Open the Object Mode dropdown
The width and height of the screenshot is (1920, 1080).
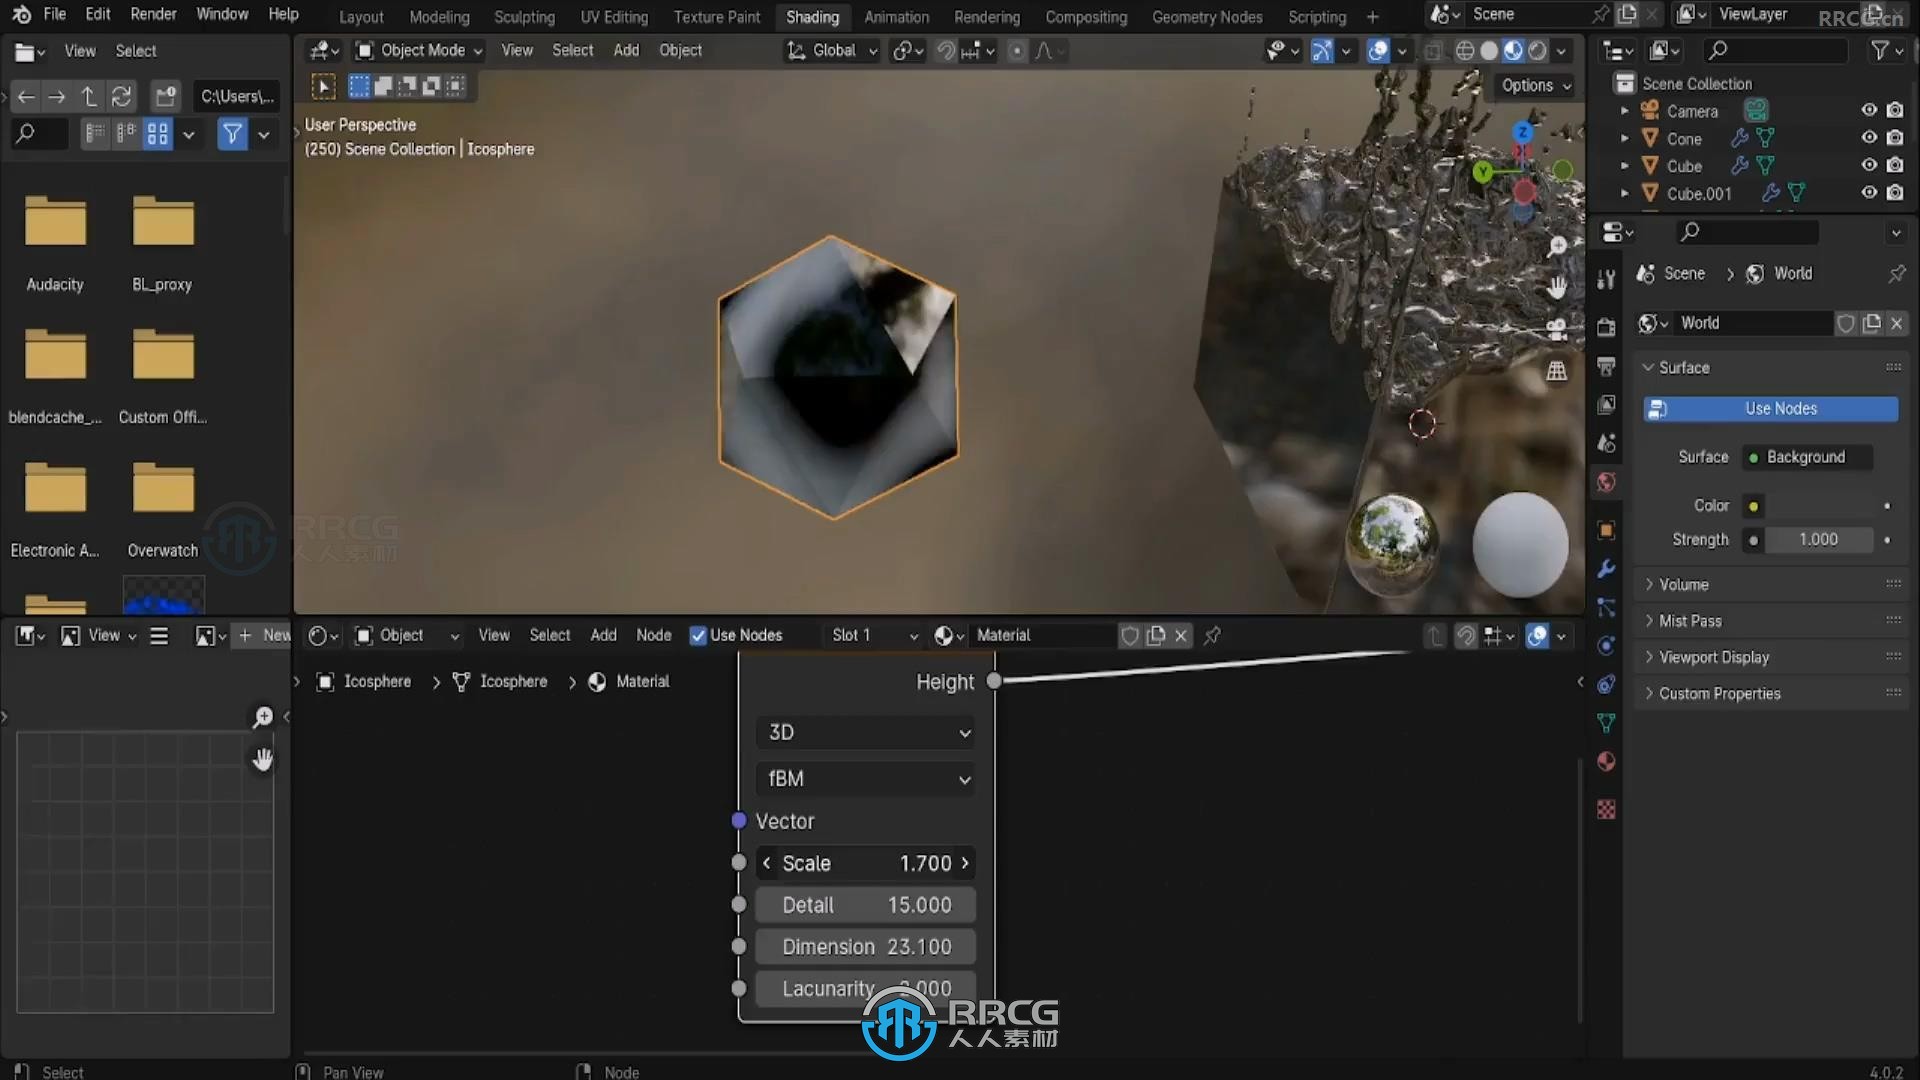click(x=420, y=50)
